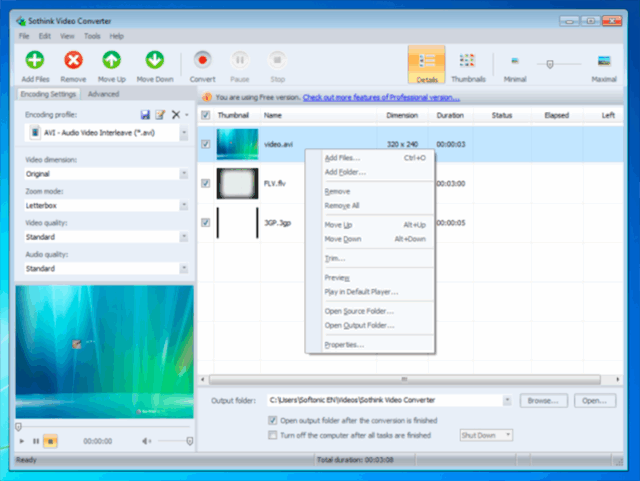Click the preview seek slider handle
Screen dimensions: 640x481
(x=18, y=427)
